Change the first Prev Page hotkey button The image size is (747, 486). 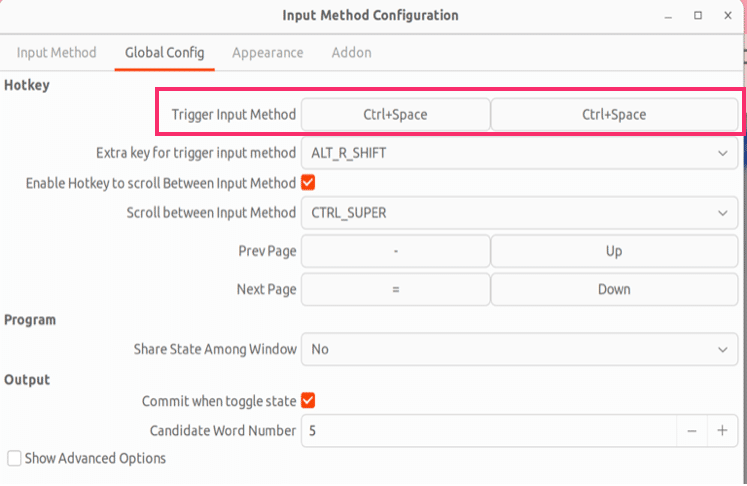pyautogui.click(x=395, y=251)
